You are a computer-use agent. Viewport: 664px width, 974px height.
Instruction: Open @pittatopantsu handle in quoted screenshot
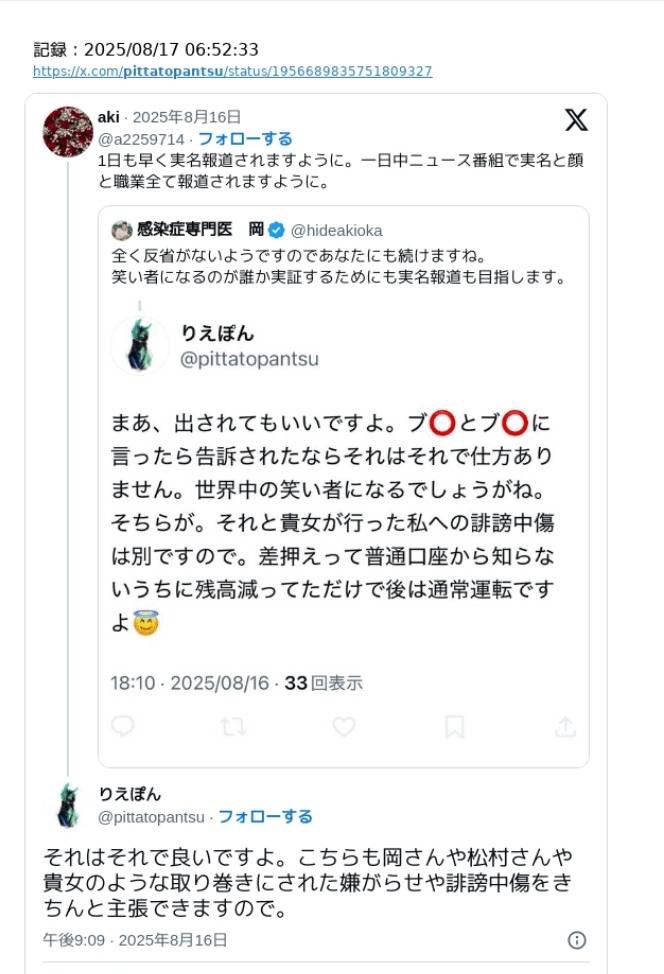(249, 359)
